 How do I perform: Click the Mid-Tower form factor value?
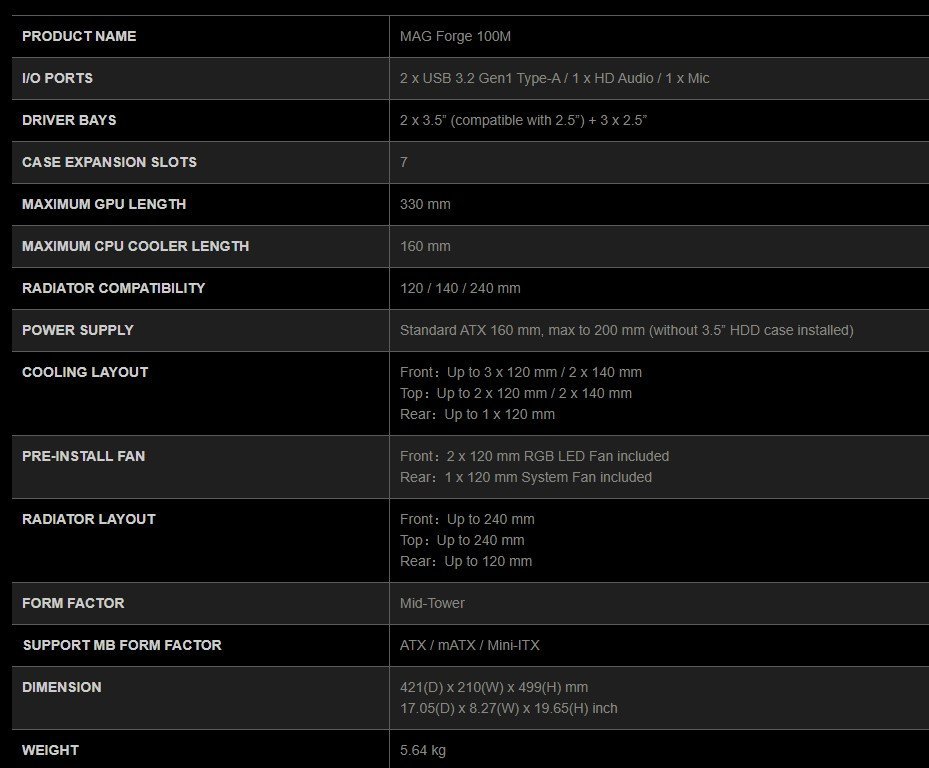click(432, 603)
